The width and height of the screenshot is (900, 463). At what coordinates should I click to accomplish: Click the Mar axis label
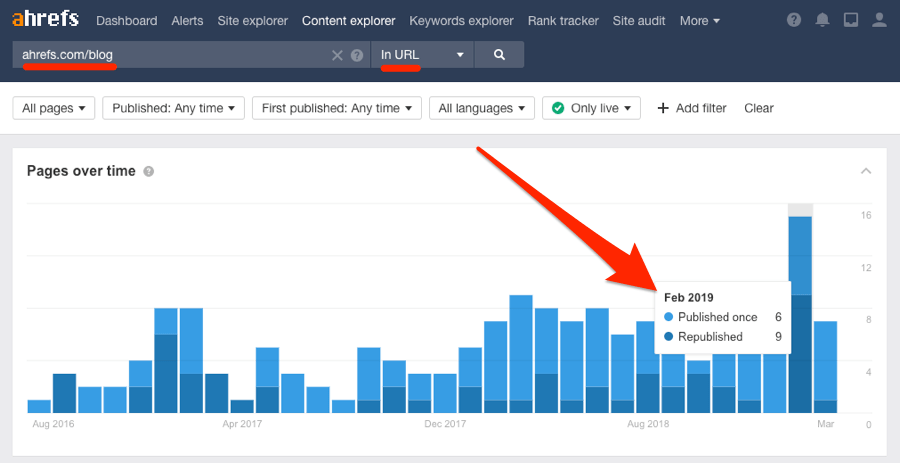(x=826, y=424)
